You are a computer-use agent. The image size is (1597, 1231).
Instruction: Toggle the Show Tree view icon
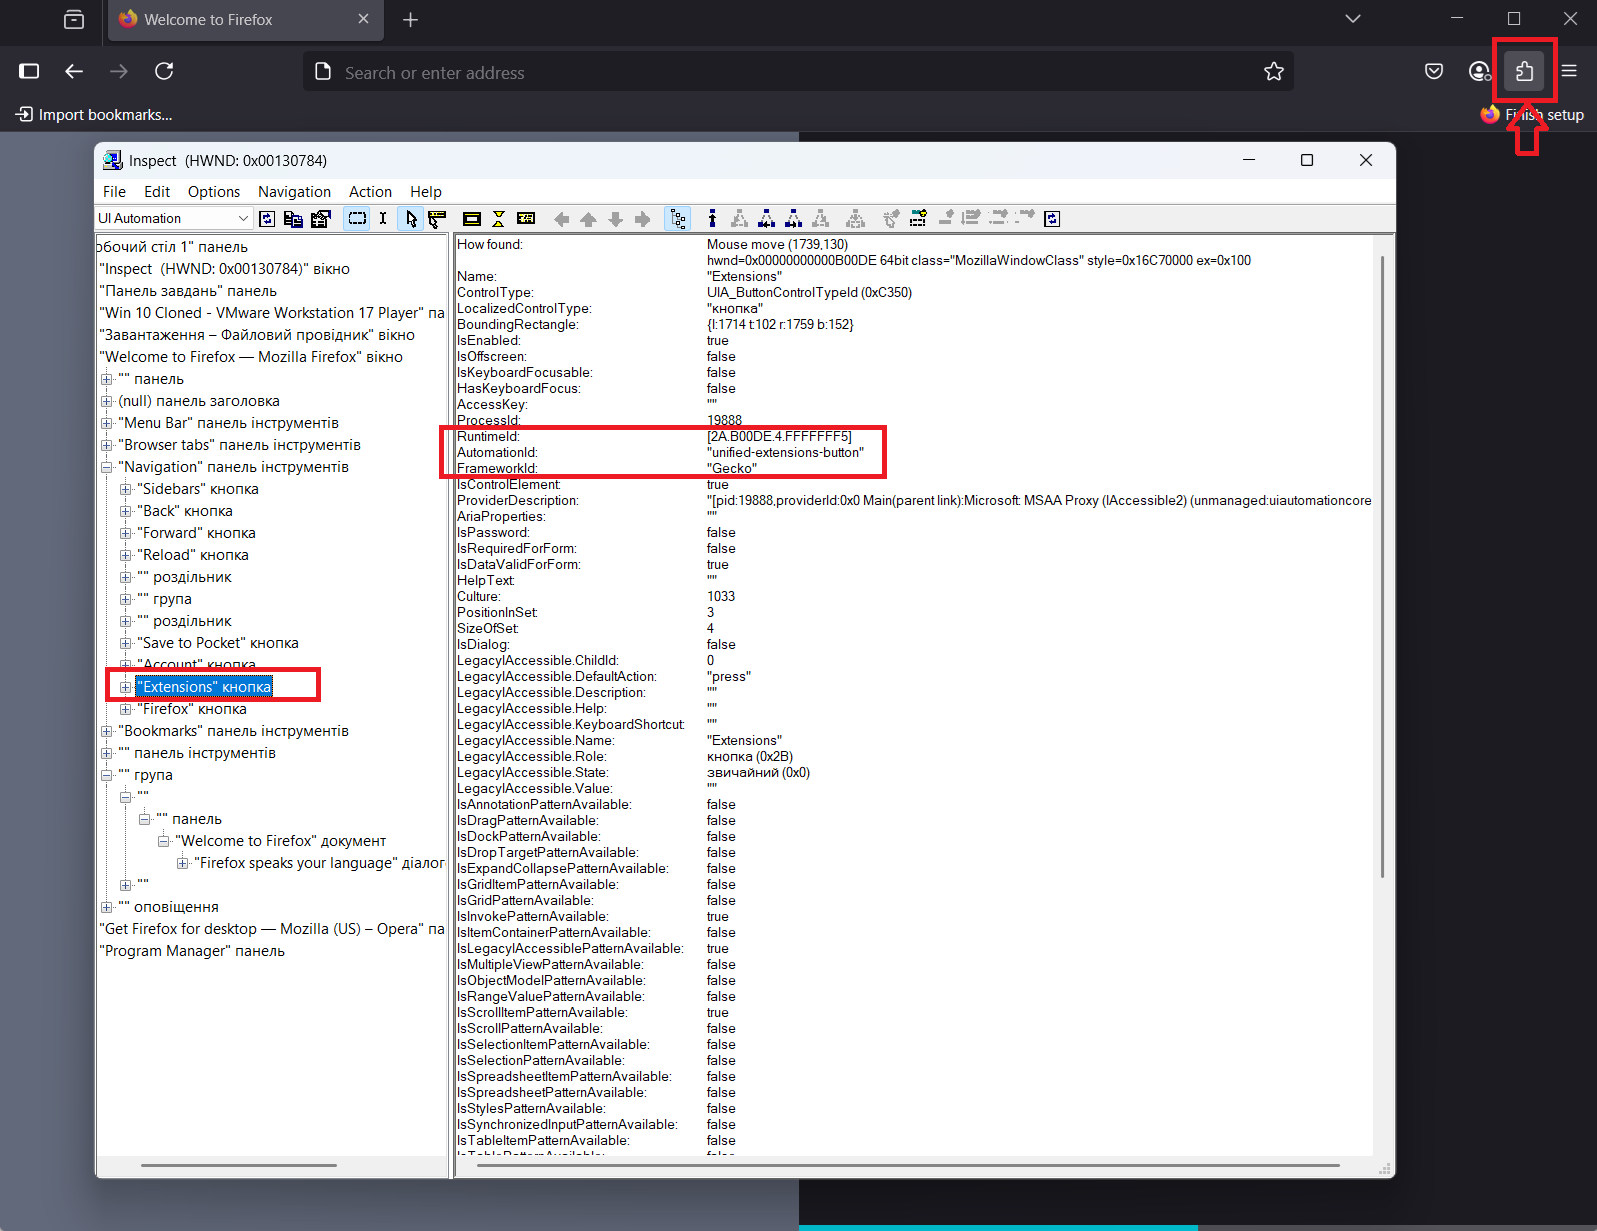678,219
